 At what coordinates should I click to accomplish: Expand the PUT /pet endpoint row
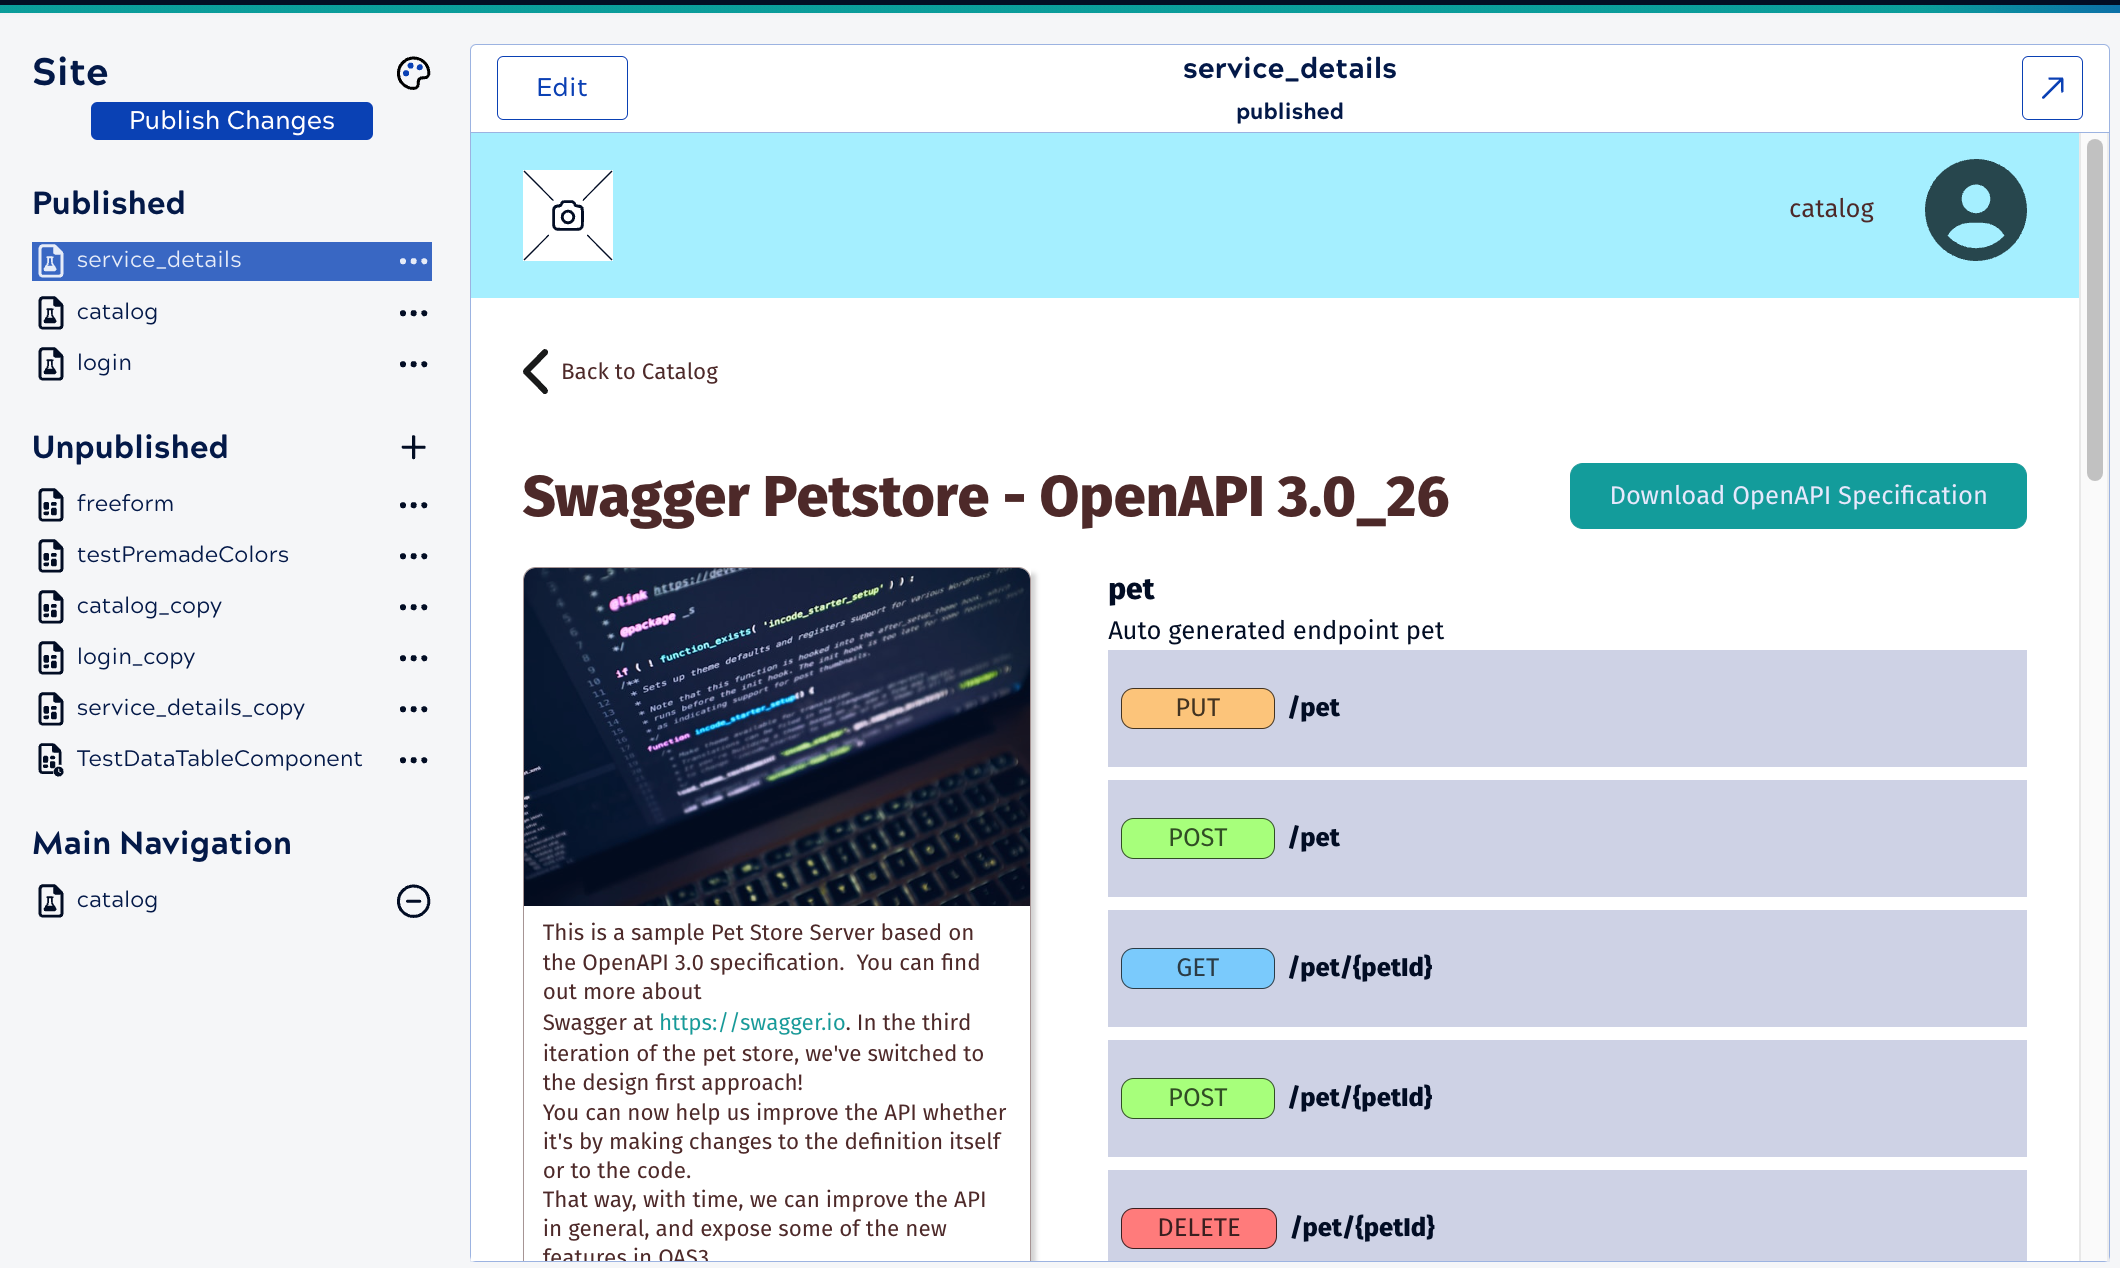tap(1566, 708)
